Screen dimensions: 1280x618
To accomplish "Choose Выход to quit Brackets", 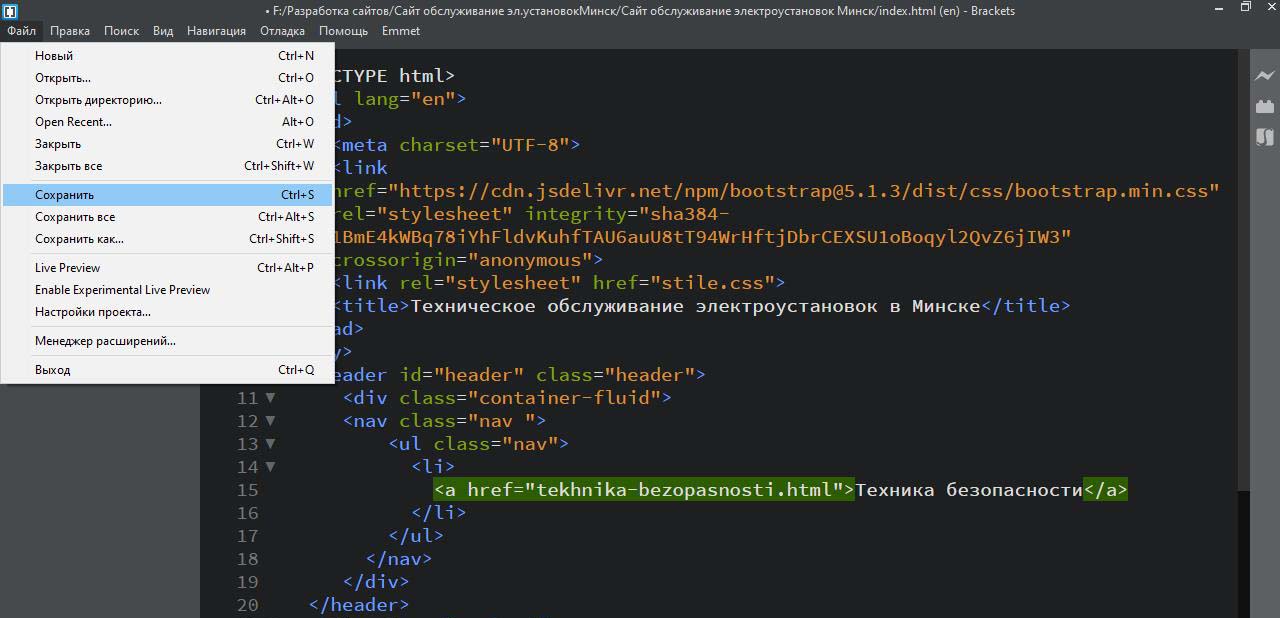I will 52,370.
